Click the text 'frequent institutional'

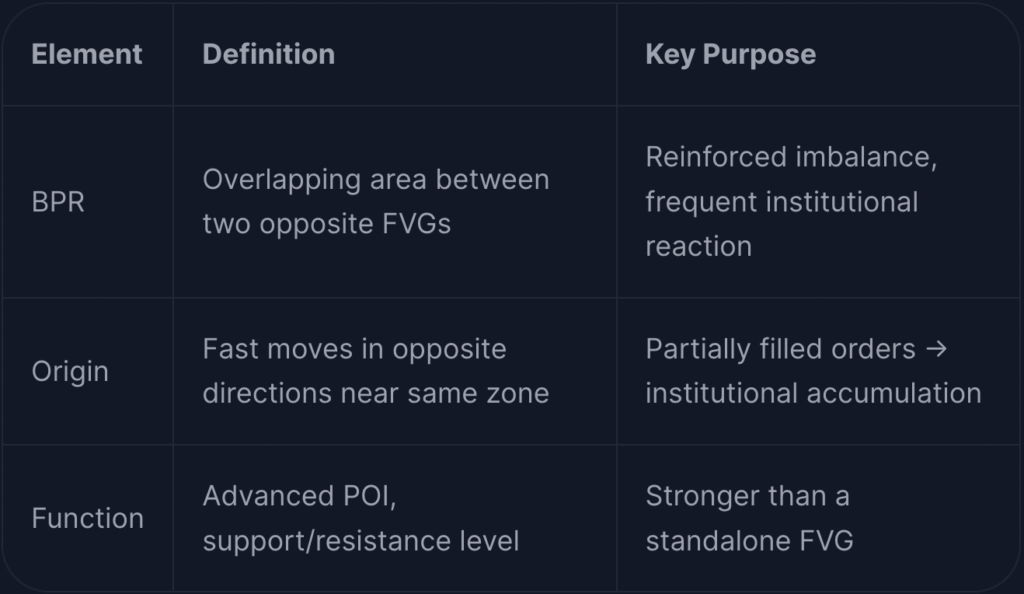782,202
